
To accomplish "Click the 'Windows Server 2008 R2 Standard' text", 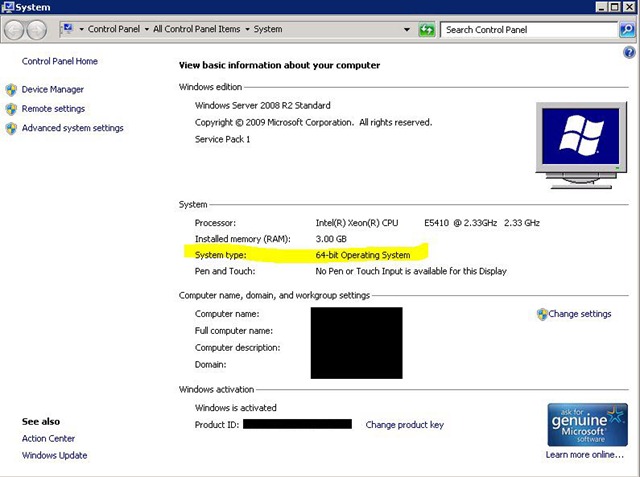I will tap(262, 105).
